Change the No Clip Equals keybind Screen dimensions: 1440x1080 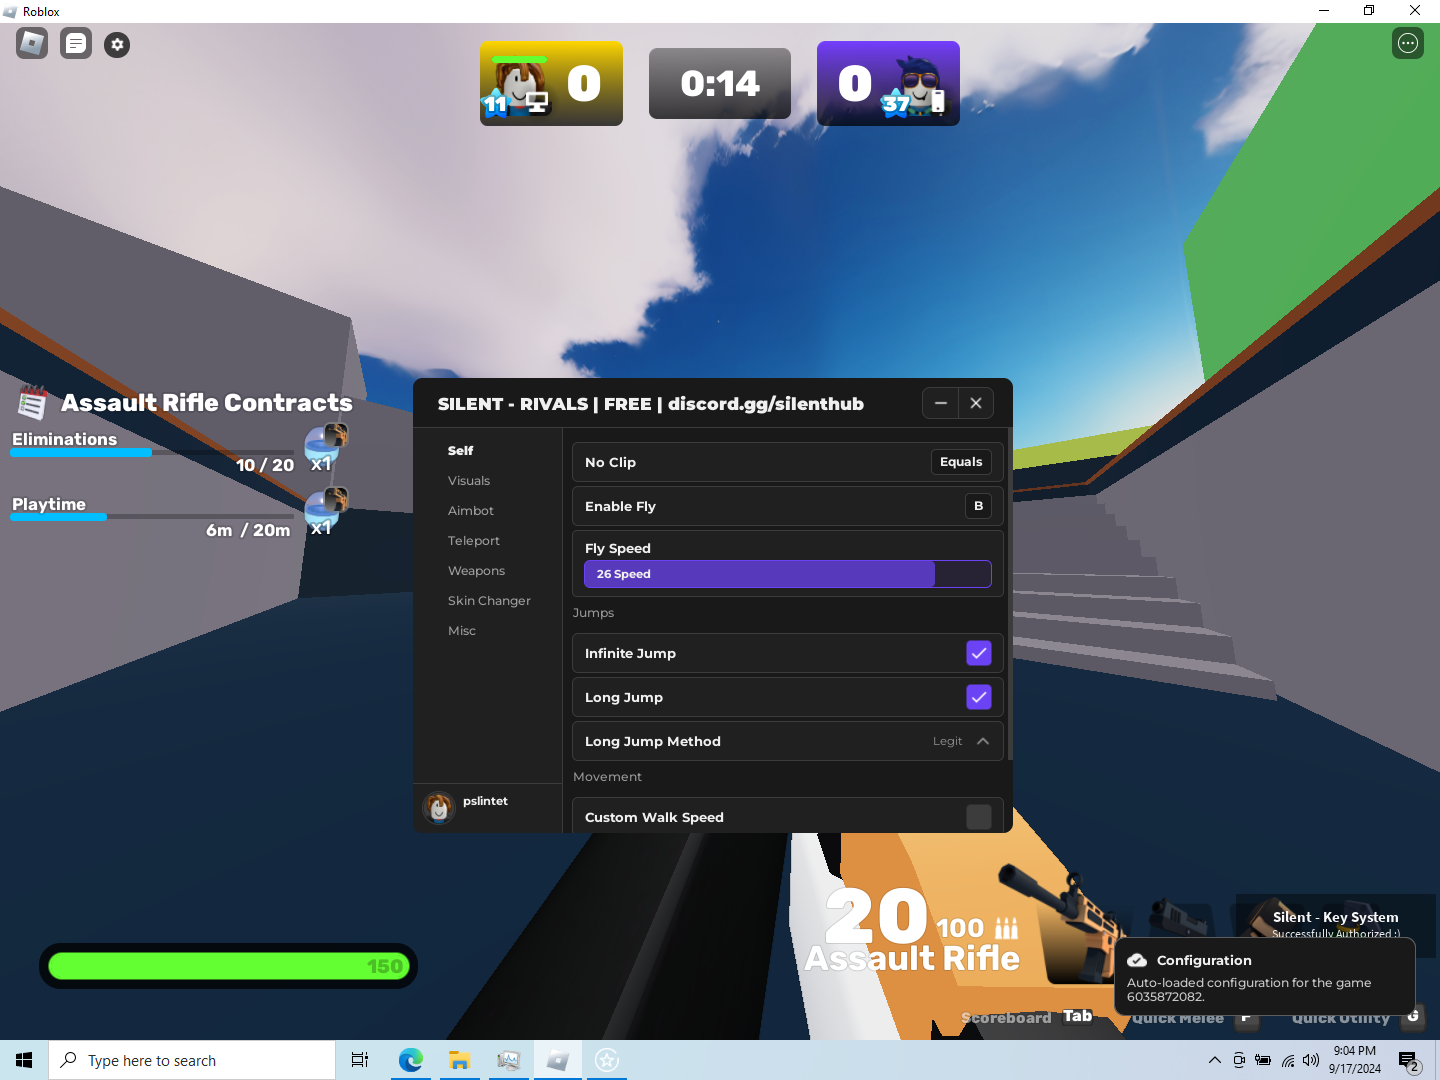(961, 462)
